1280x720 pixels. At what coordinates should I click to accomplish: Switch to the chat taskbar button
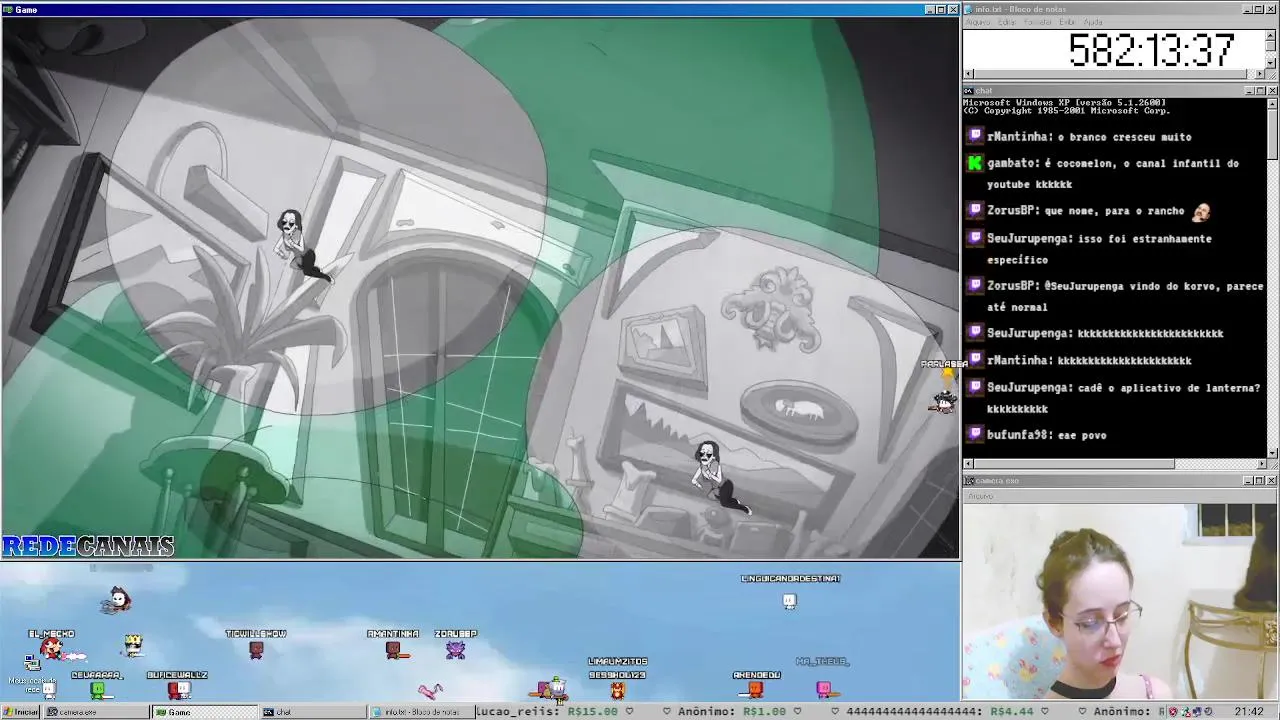coord(313,712)
